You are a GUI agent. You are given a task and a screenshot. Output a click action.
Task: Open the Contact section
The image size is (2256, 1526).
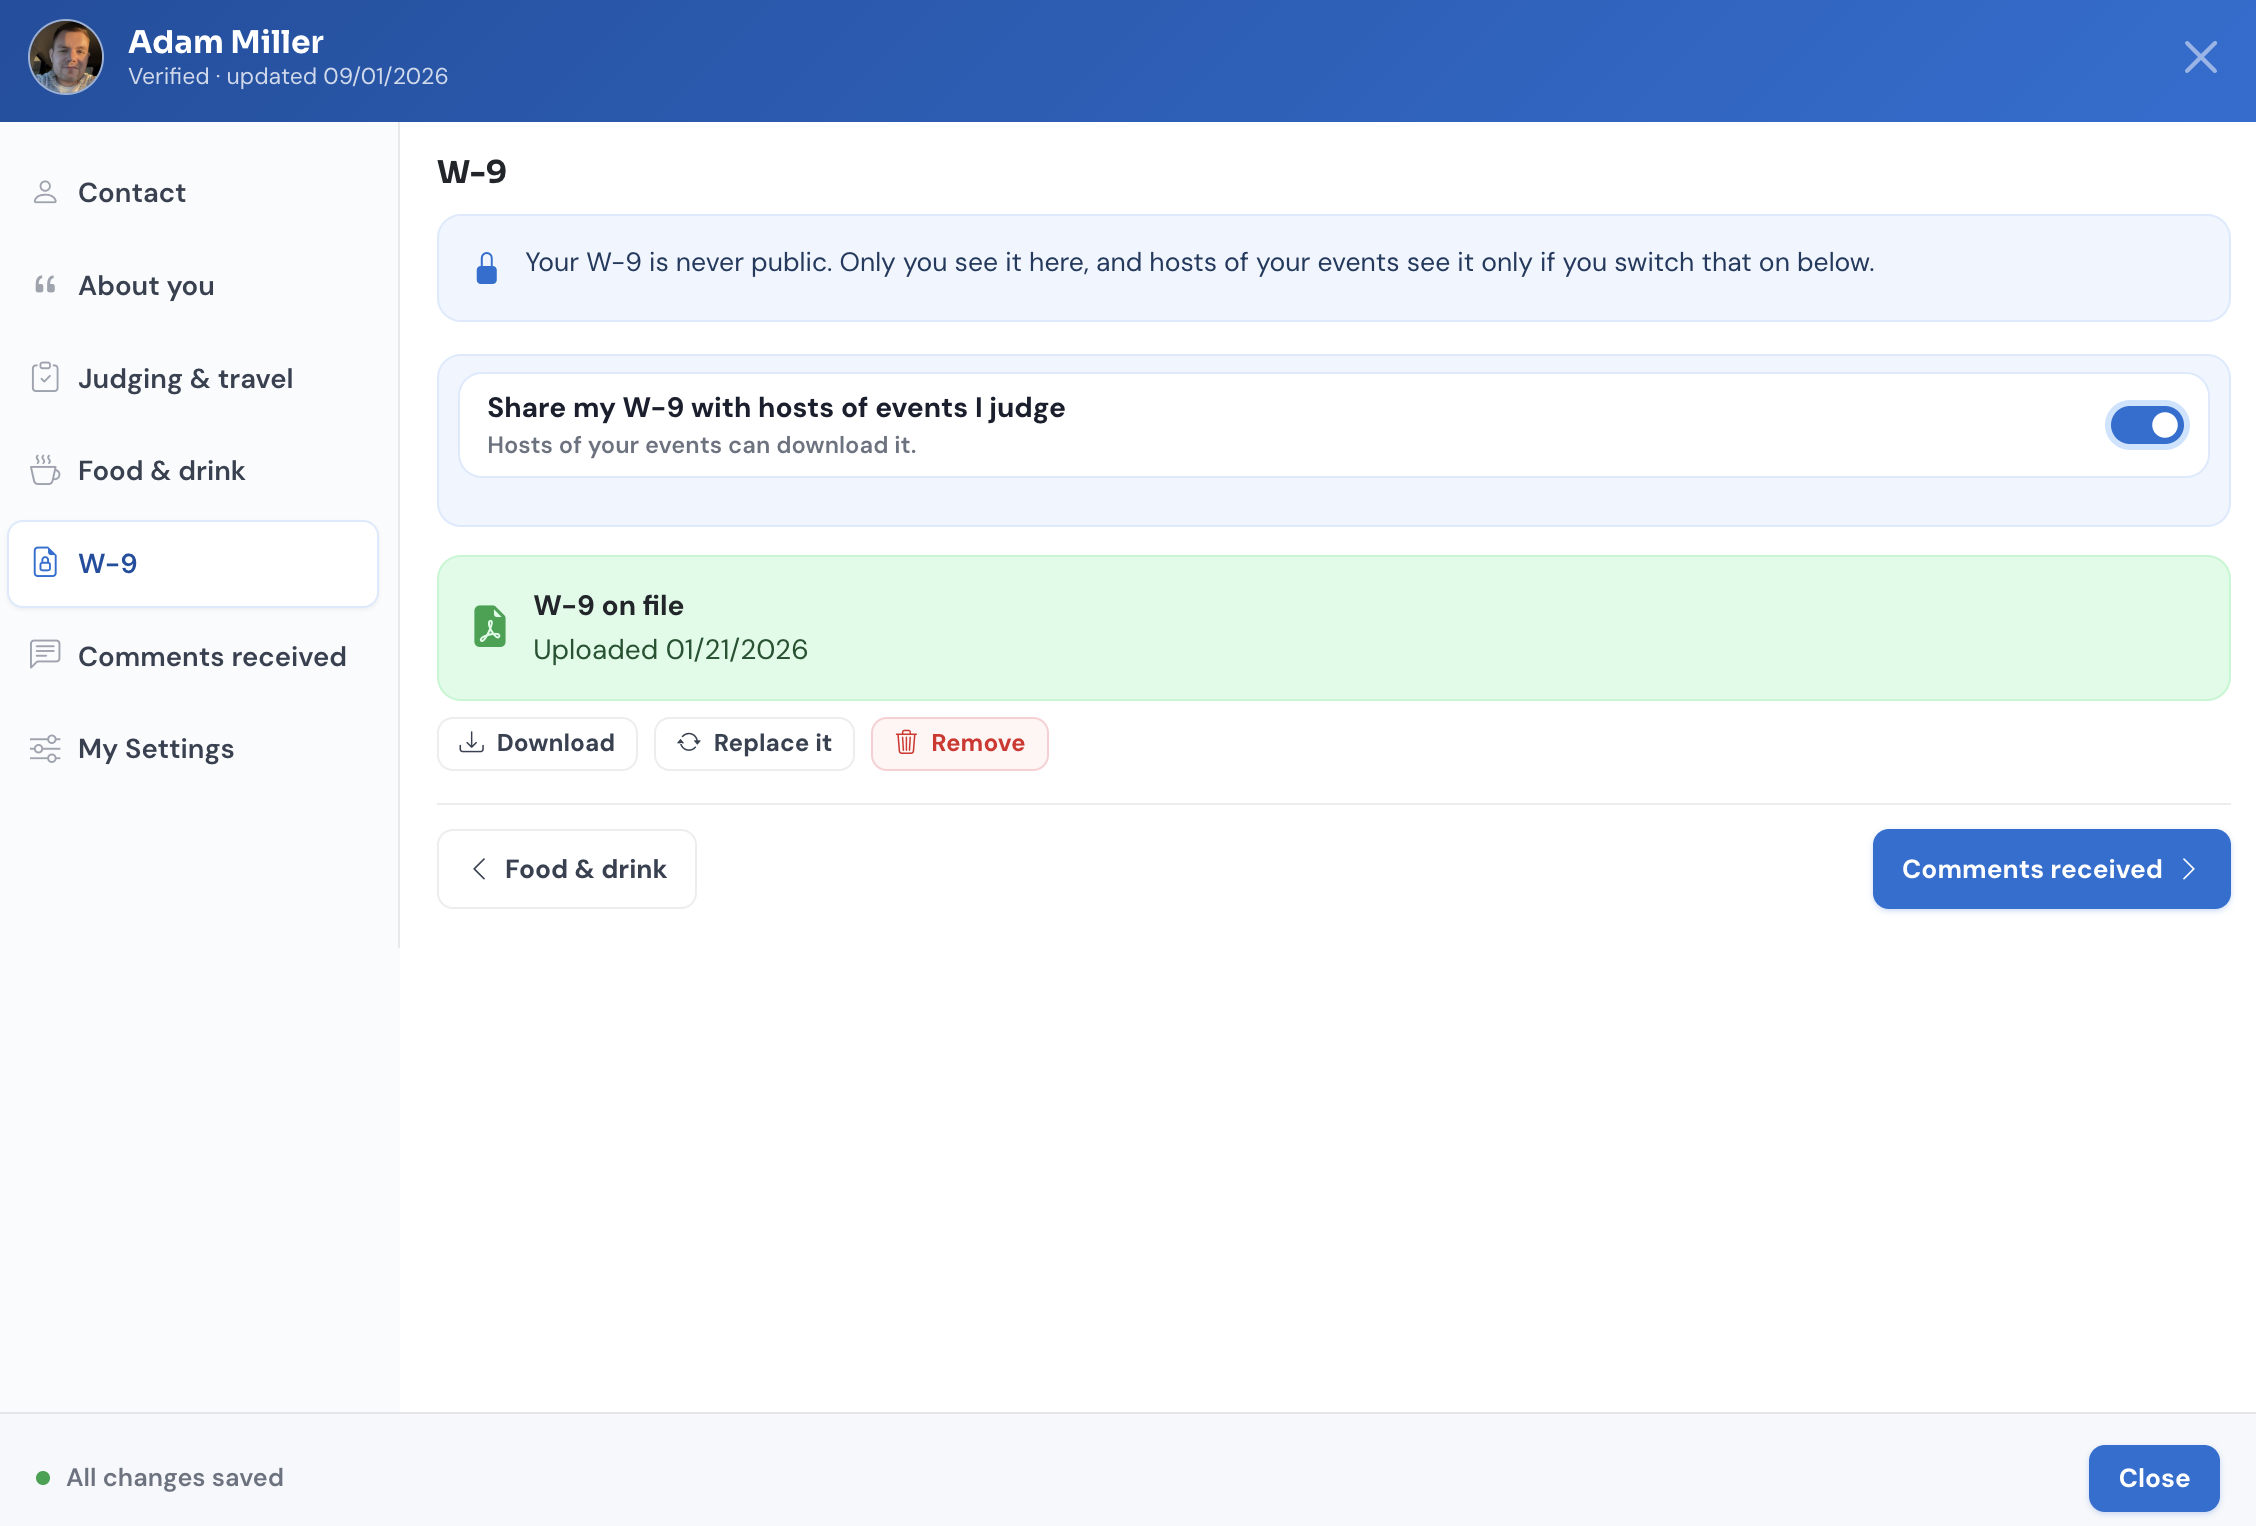(x=193, y=192)
